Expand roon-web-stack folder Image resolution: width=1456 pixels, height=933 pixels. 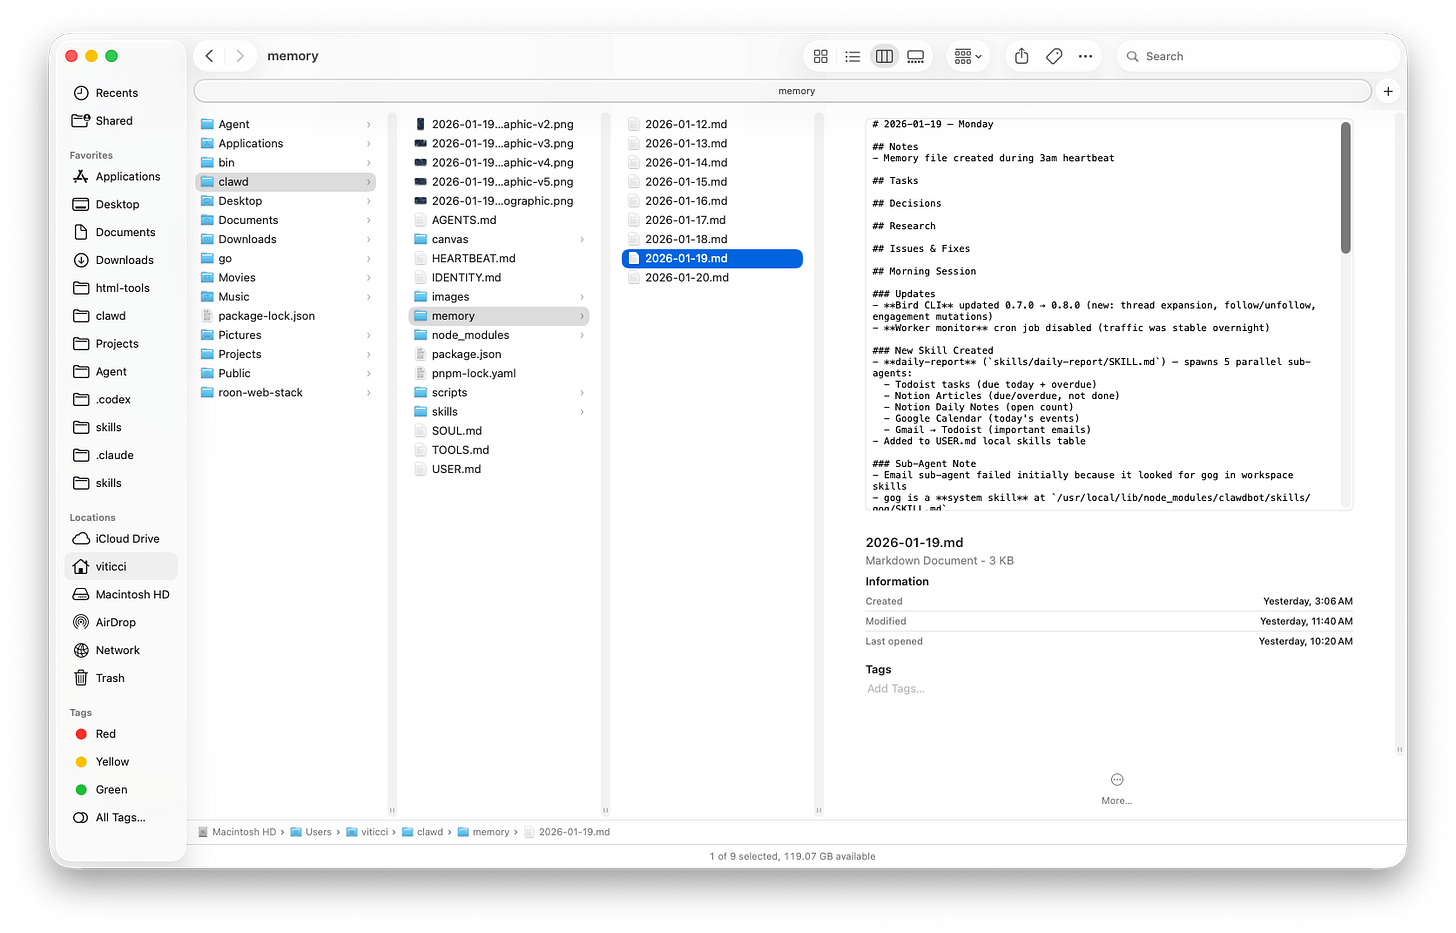(368, 393)
